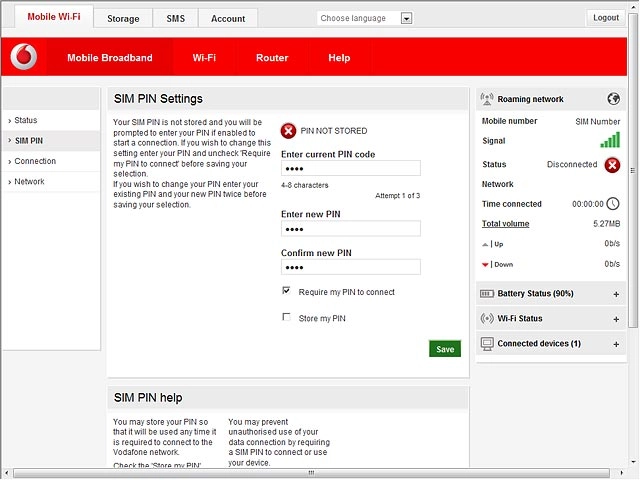Uncheck Require my PIN to connect
Image resolution: width=640 pixels, height=480 pixels.
(286, 291)
